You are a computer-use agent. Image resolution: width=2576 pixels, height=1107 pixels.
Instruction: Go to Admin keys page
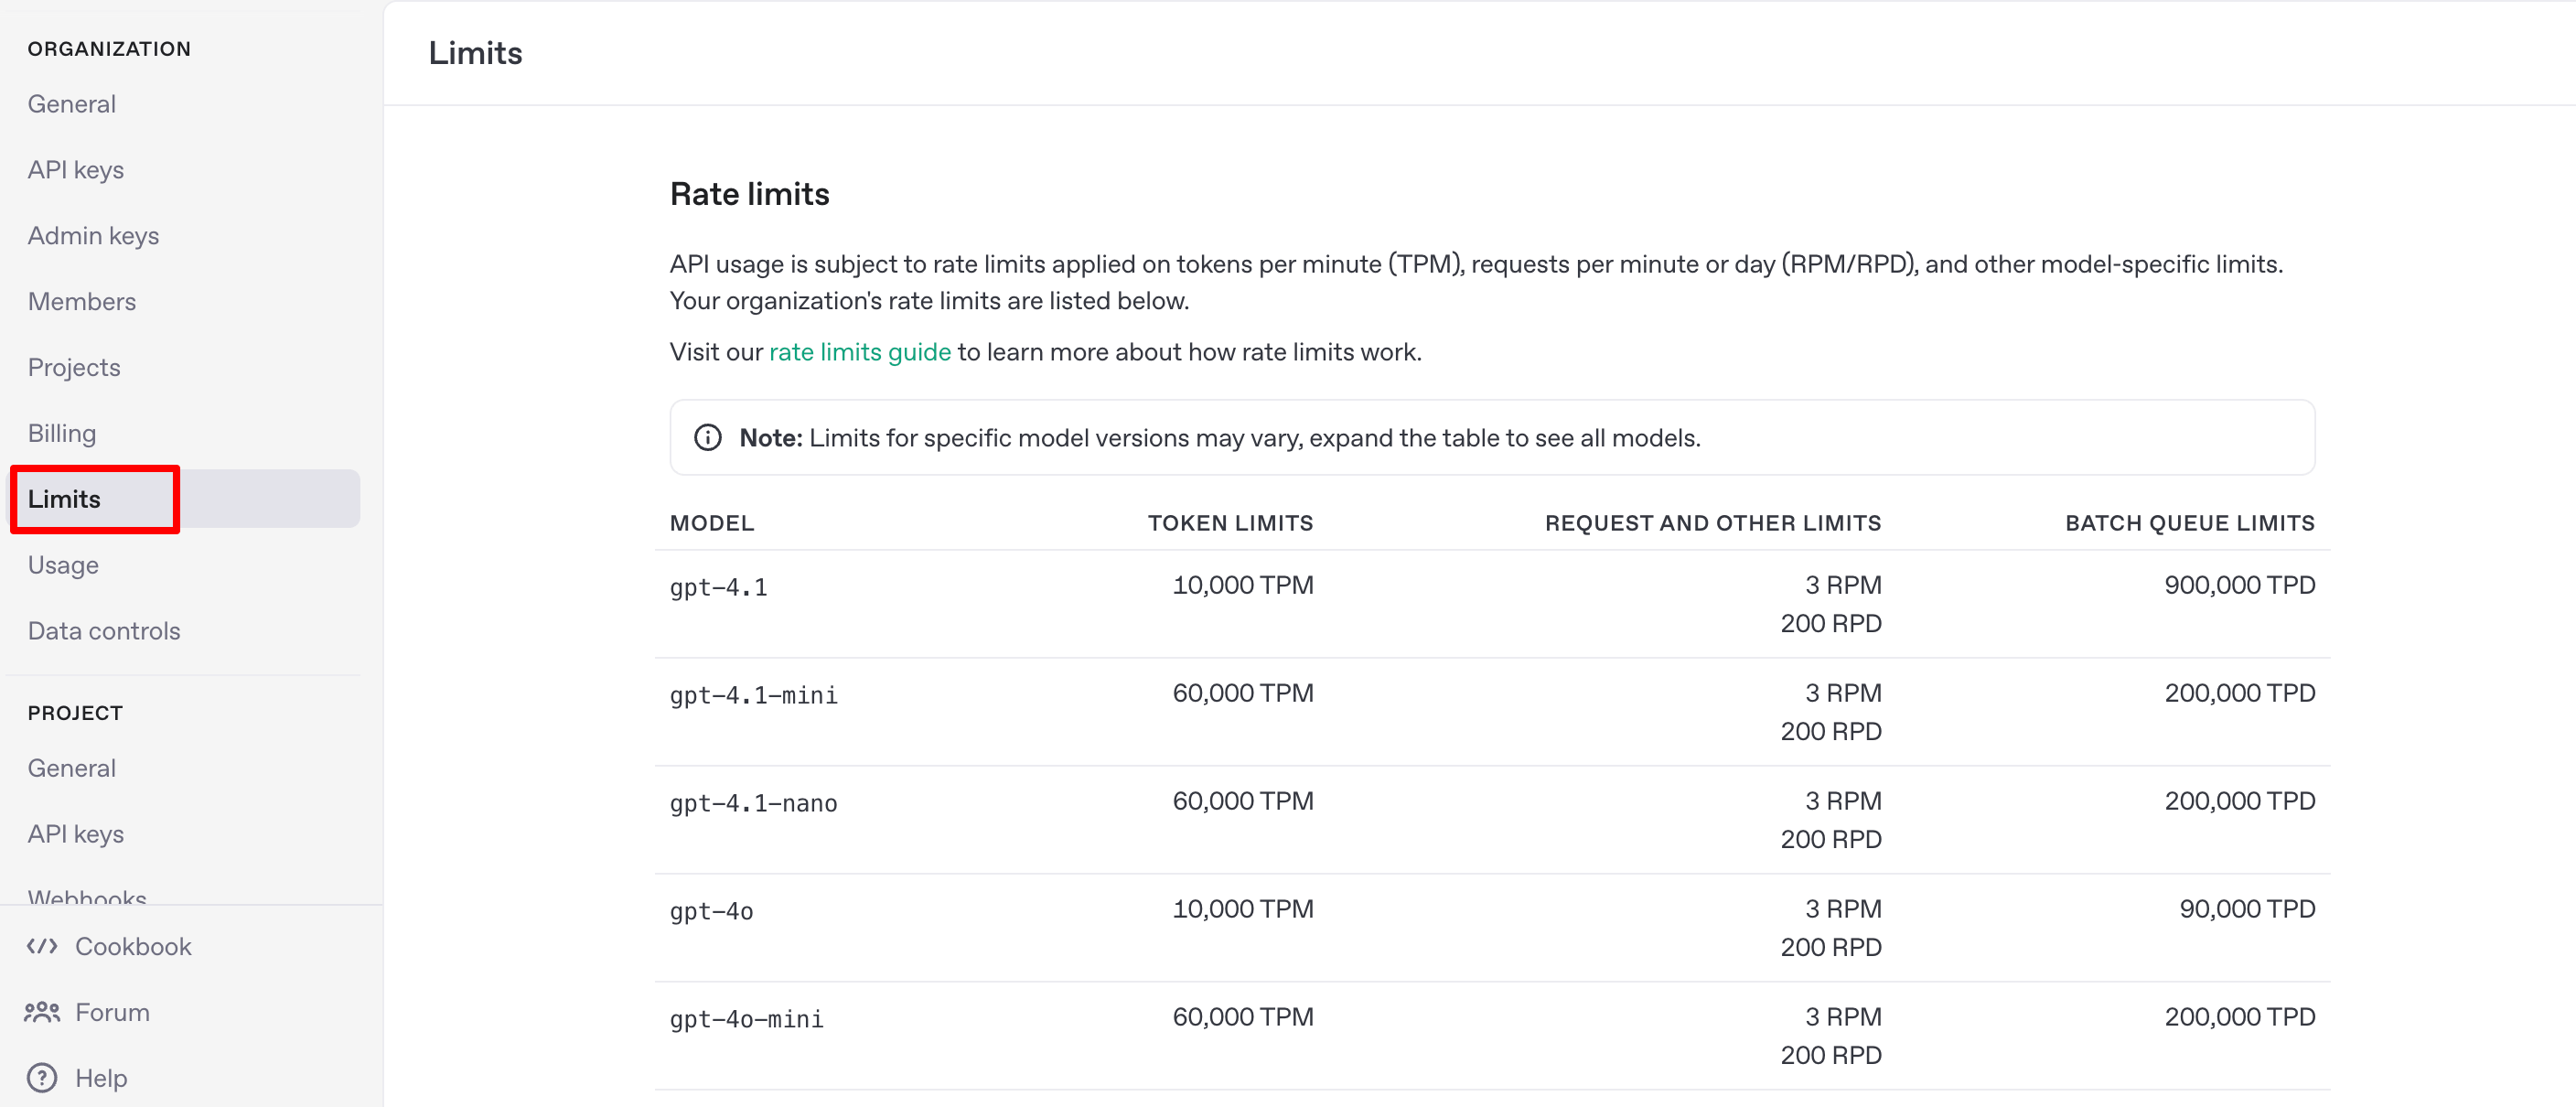[94, 236]
